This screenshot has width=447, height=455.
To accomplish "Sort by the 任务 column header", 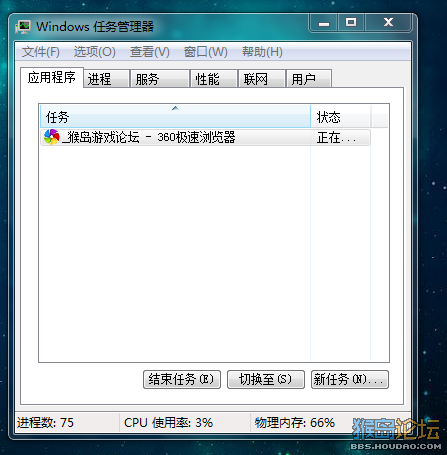I will 175,116.
